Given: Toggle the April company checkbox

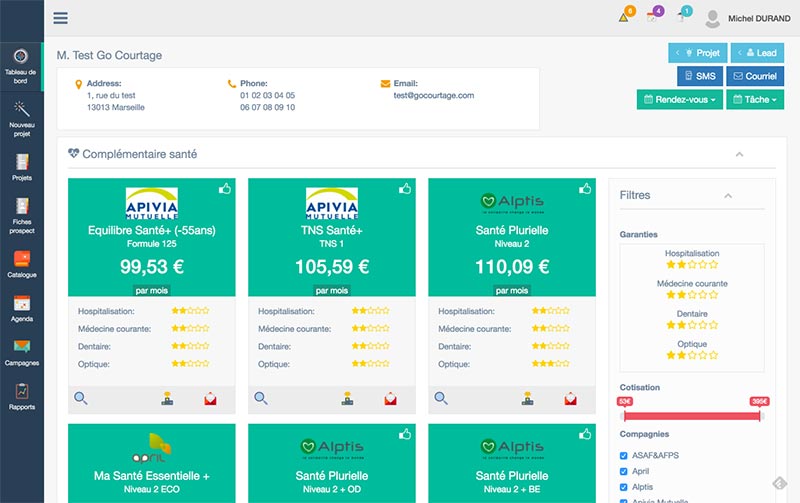Looking at the screenshot, I should click(x=624, y=470).
